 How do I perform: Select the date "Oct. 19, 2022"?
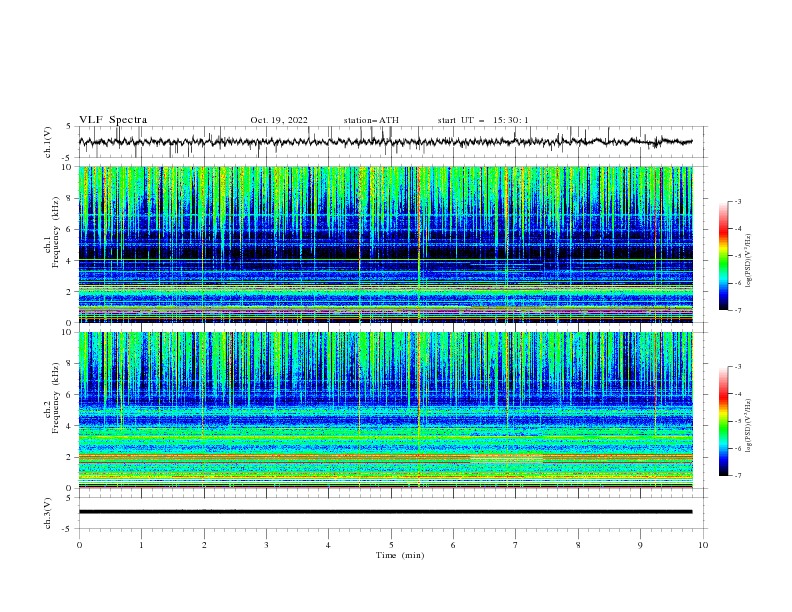279,120
